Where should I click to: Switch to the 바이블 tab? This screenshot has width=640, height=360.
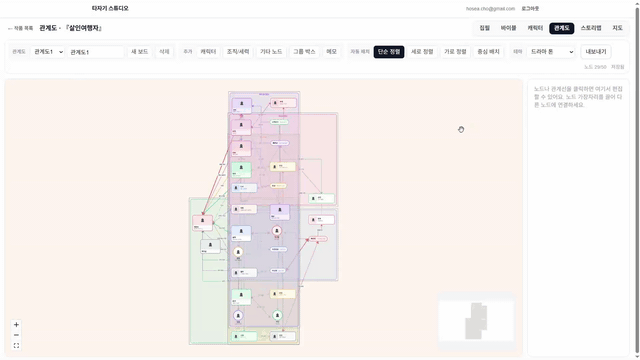click(509, 28)
